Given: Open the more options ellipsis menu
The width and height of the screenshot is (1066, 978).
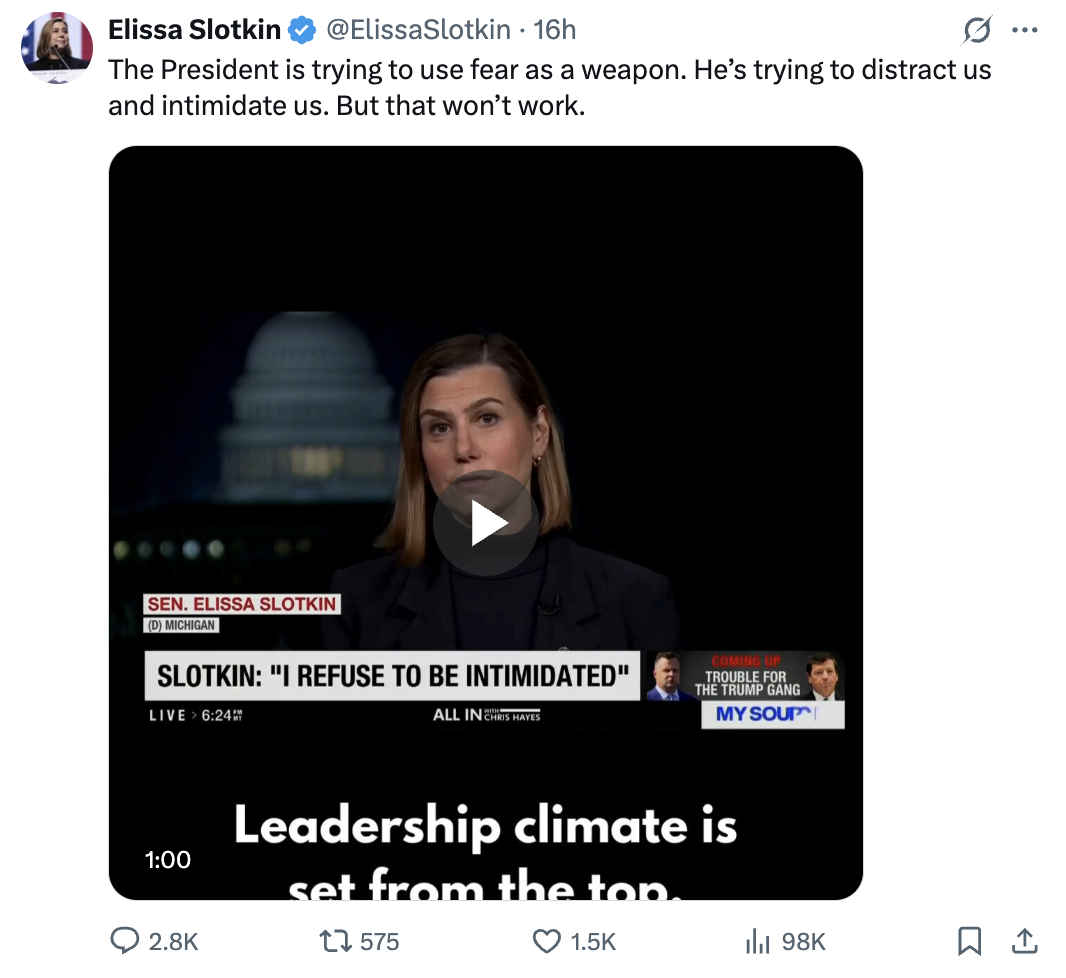Looking at the screenshot, I should coord(1025,30).
